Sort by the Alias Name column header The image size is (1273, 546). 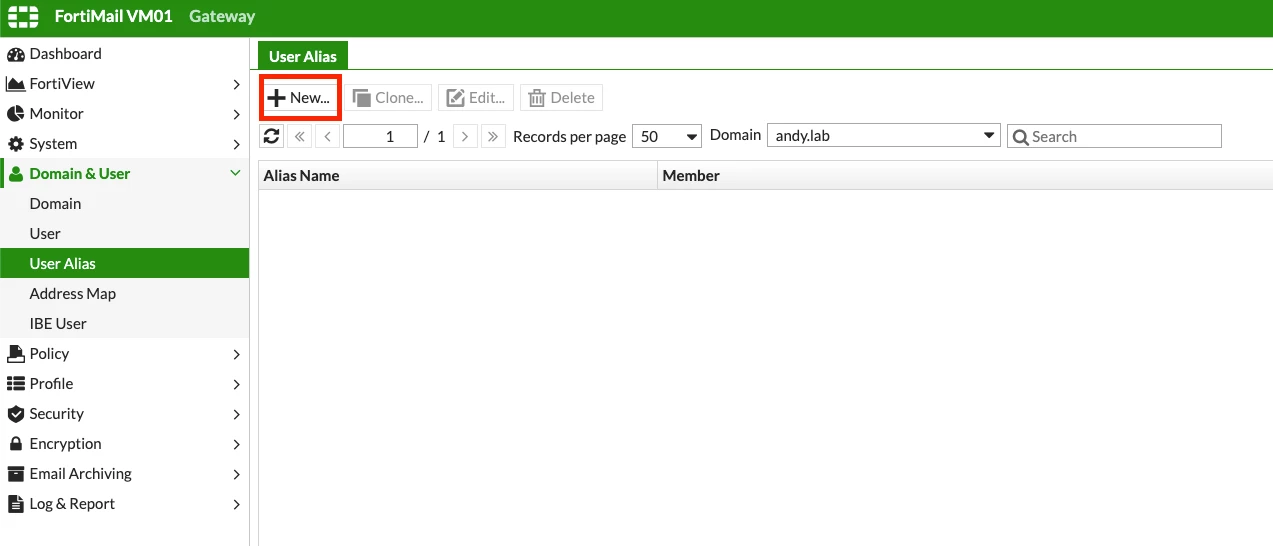point(458,175)
